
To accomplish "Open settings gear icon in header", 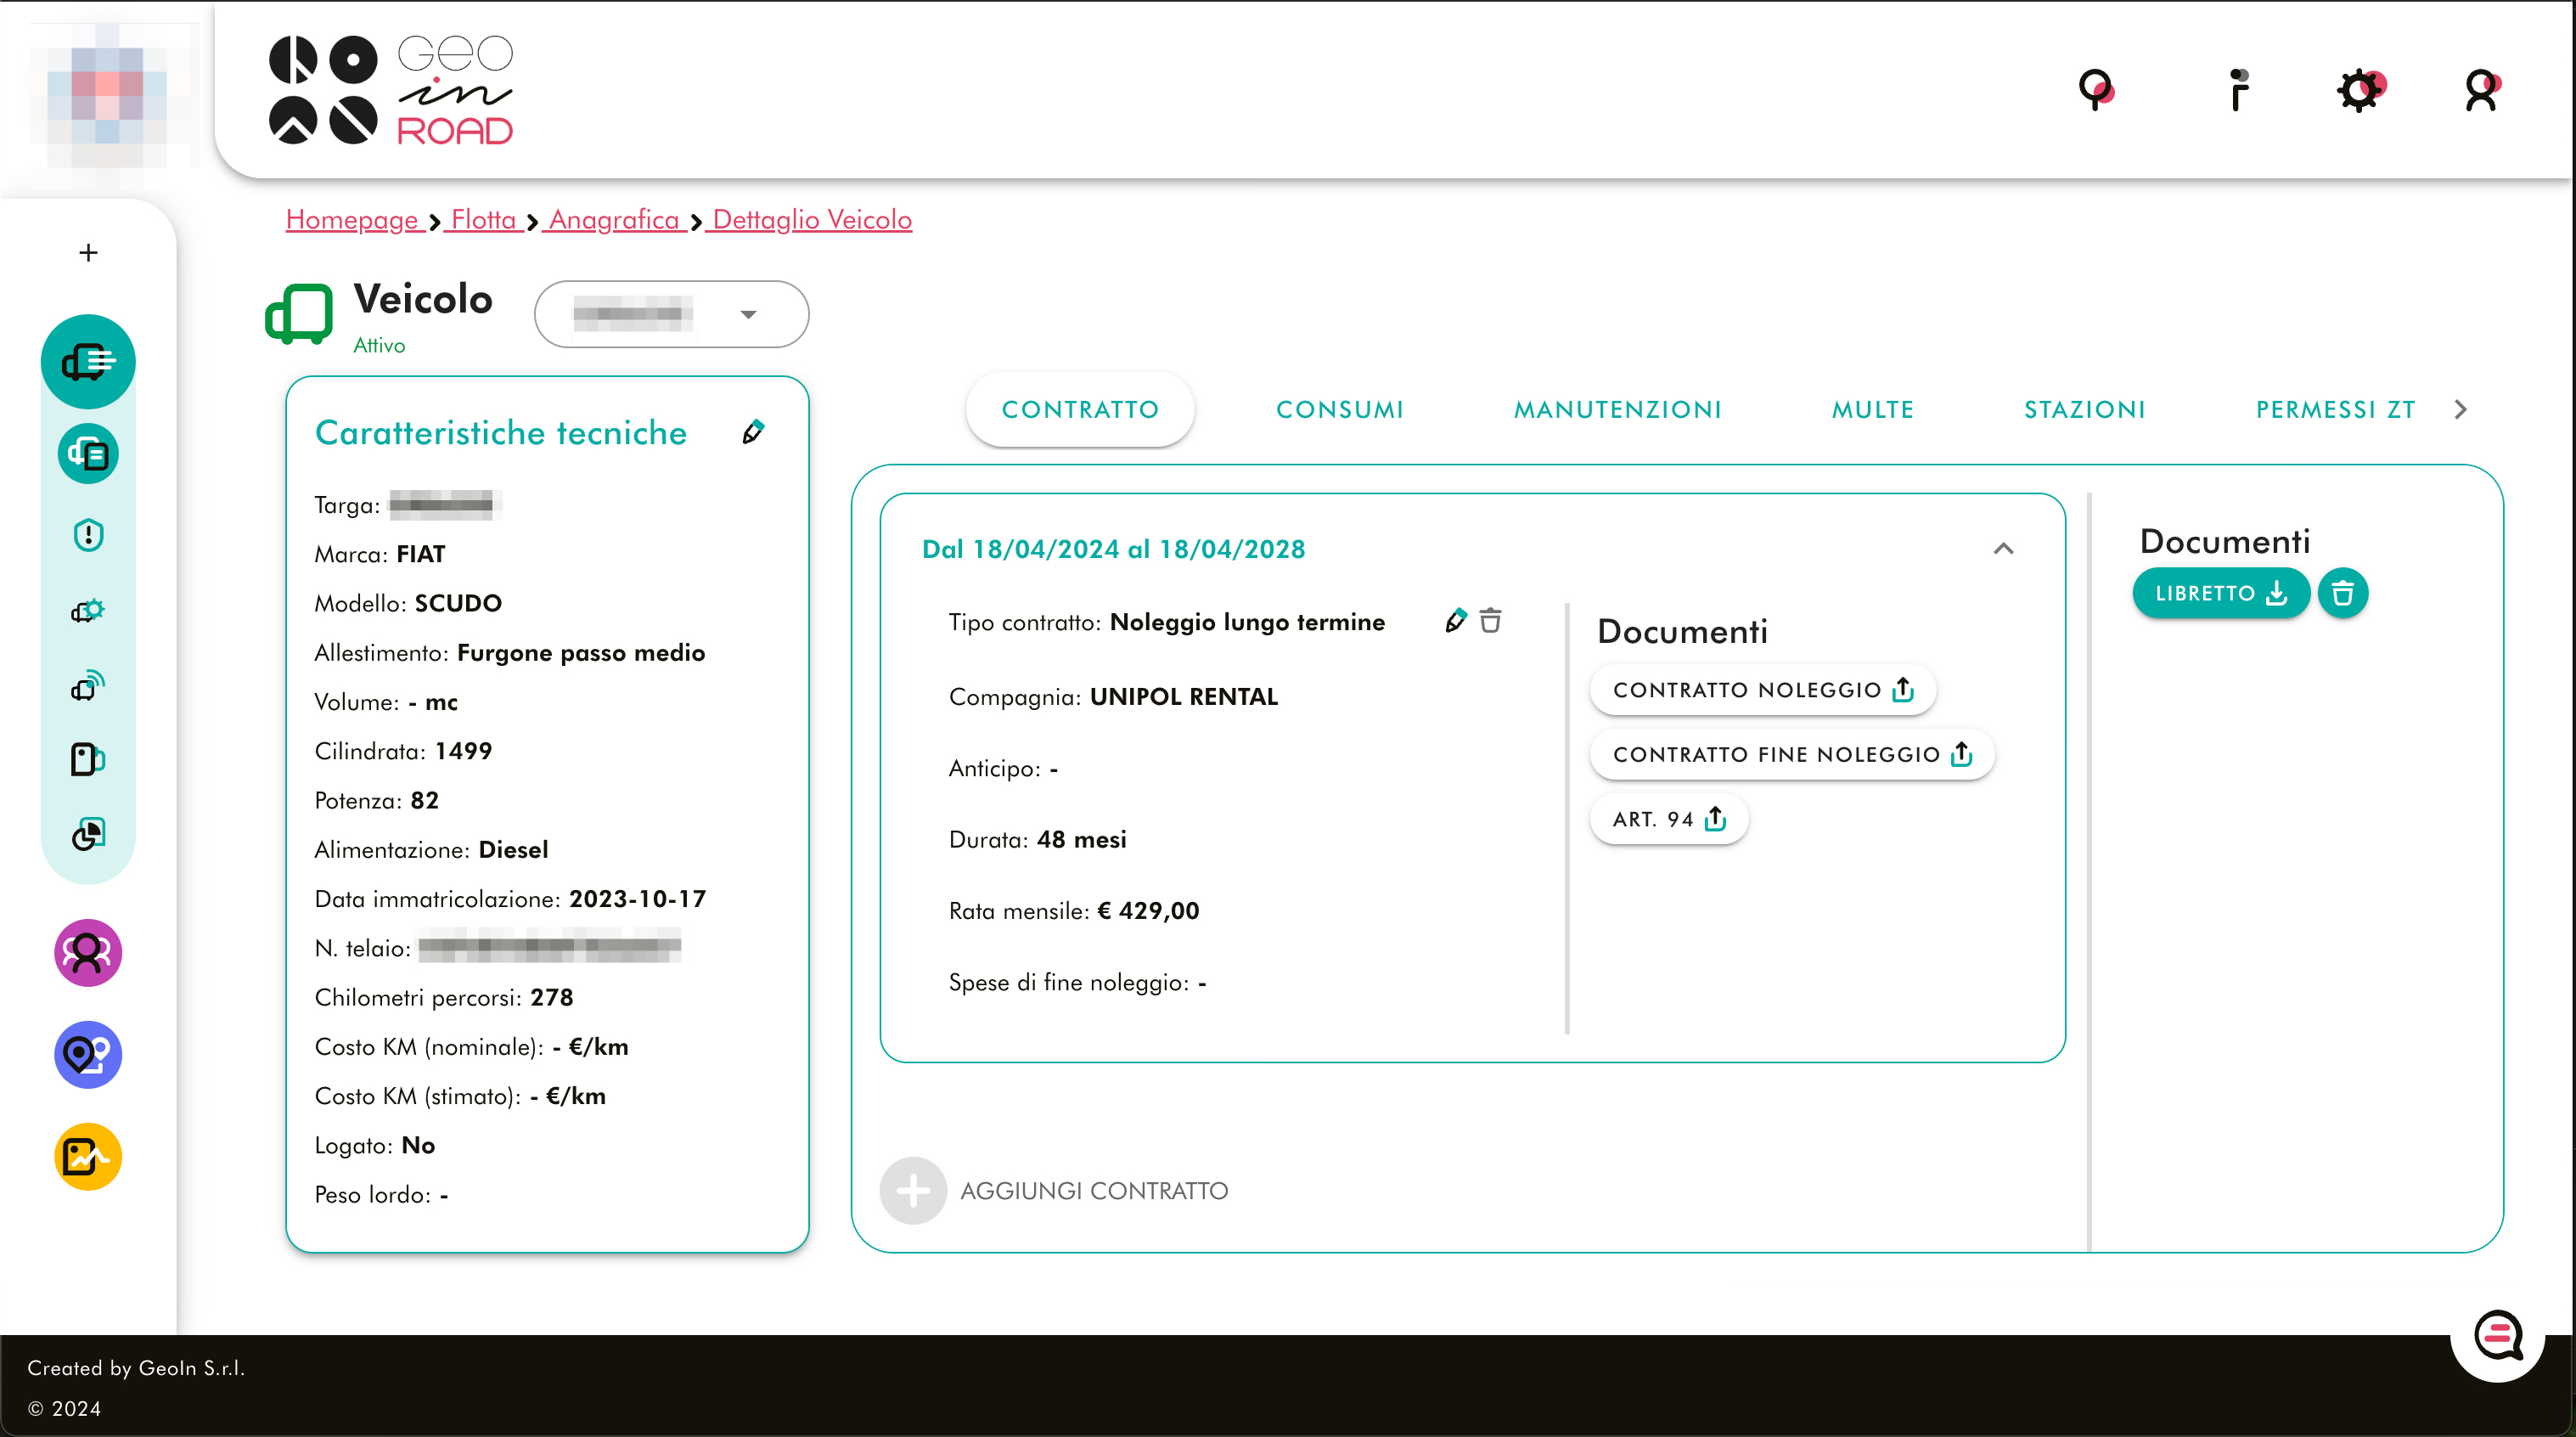I will (2360, 91).
